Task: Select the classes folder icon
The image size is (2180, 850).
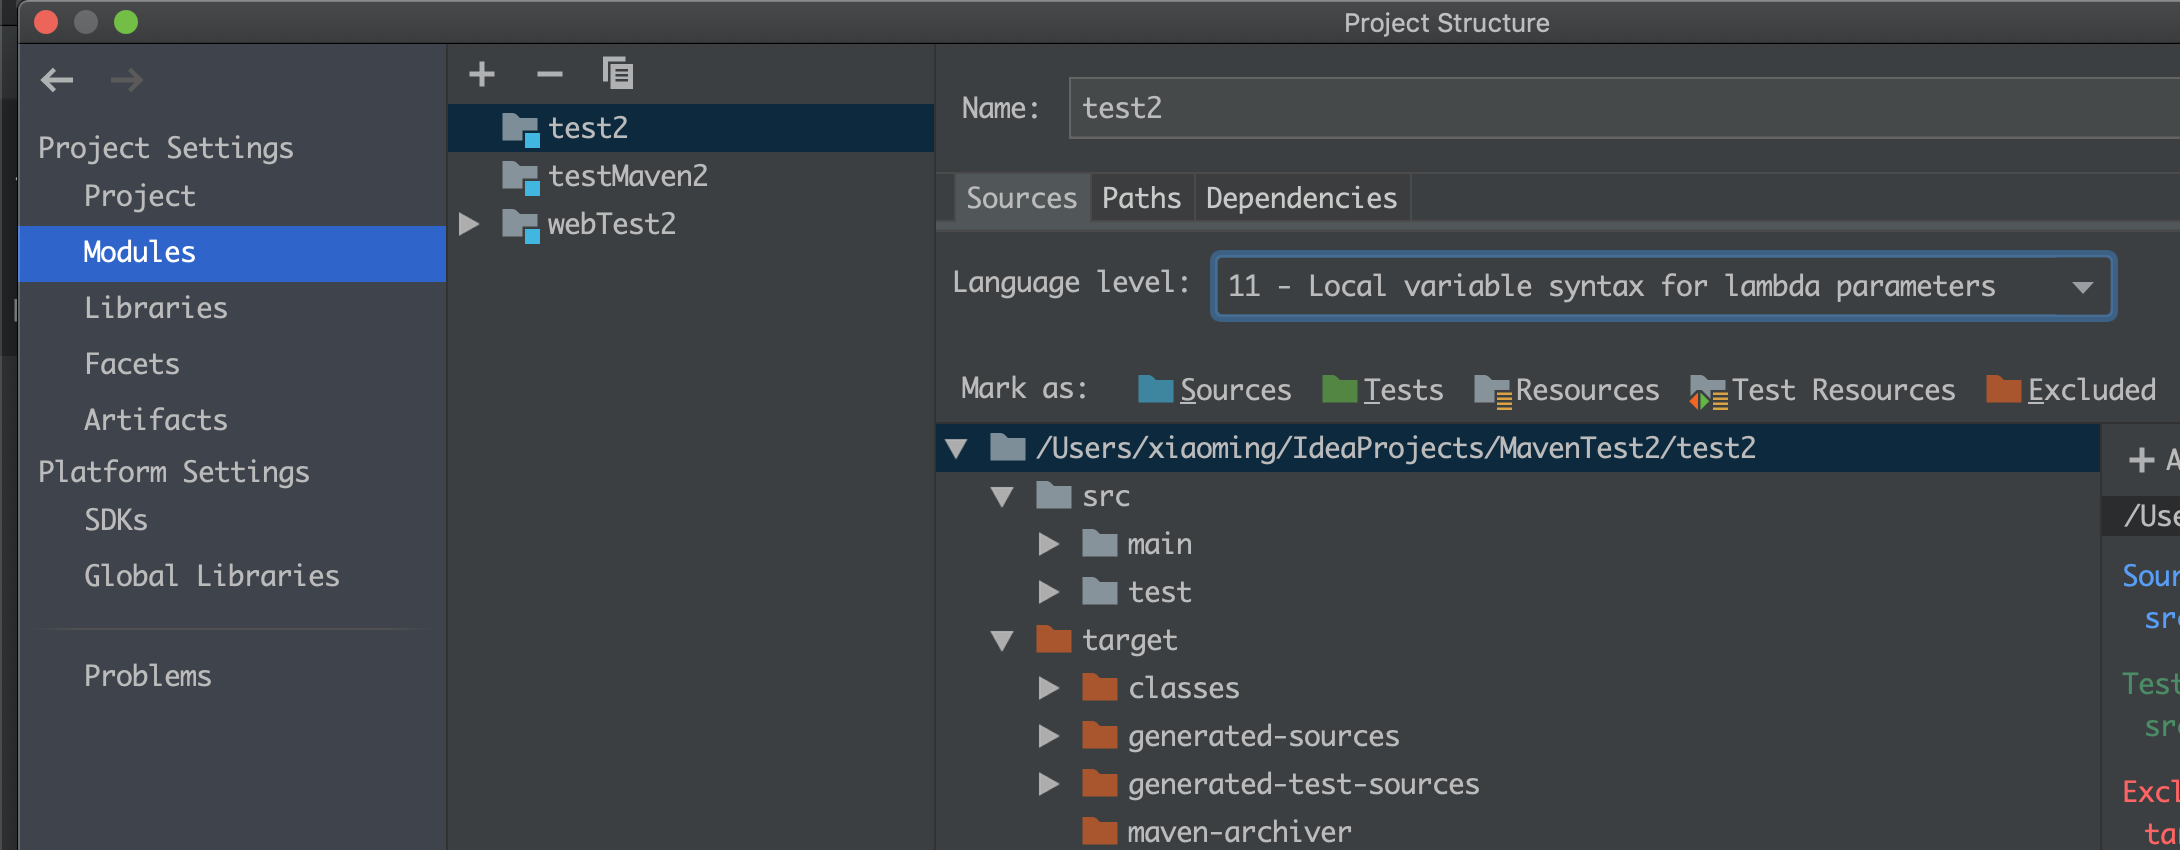Action: pyautogui.click(x=1100, y=687)
